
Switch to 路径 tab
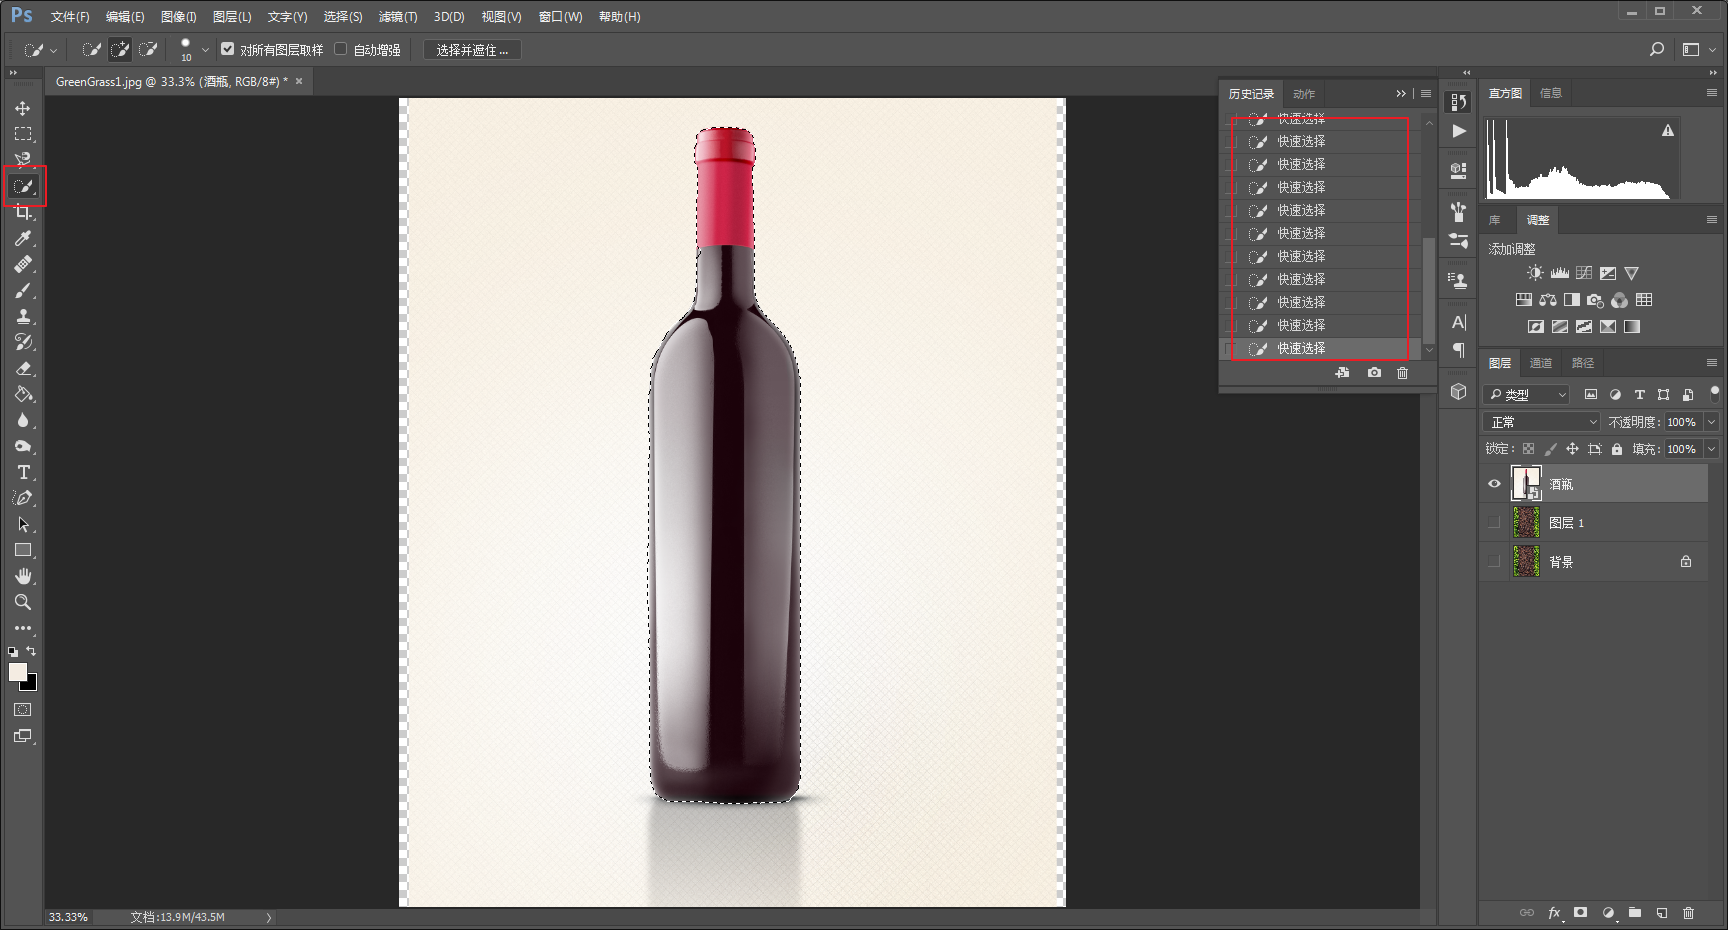coord(1583,363)
